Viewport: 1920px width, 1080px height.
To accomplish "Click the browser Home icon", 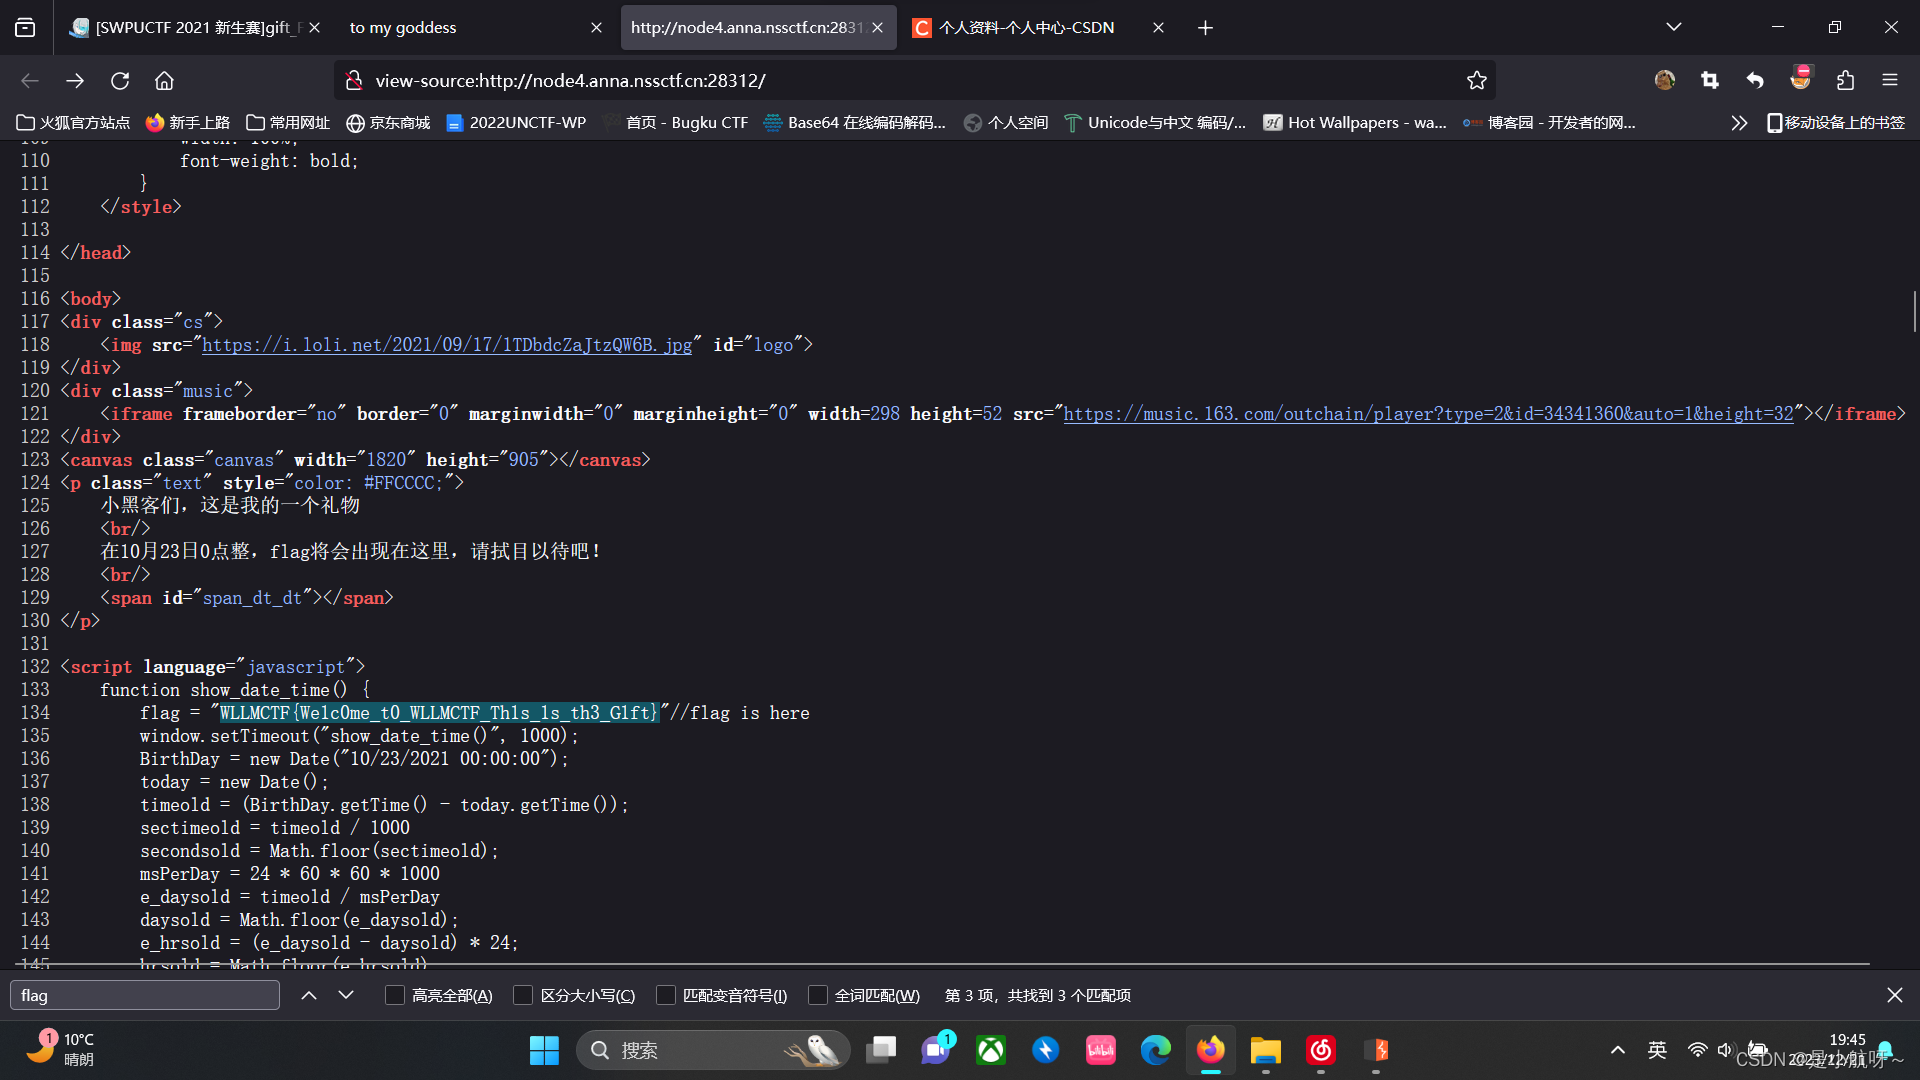I will 164,81.
